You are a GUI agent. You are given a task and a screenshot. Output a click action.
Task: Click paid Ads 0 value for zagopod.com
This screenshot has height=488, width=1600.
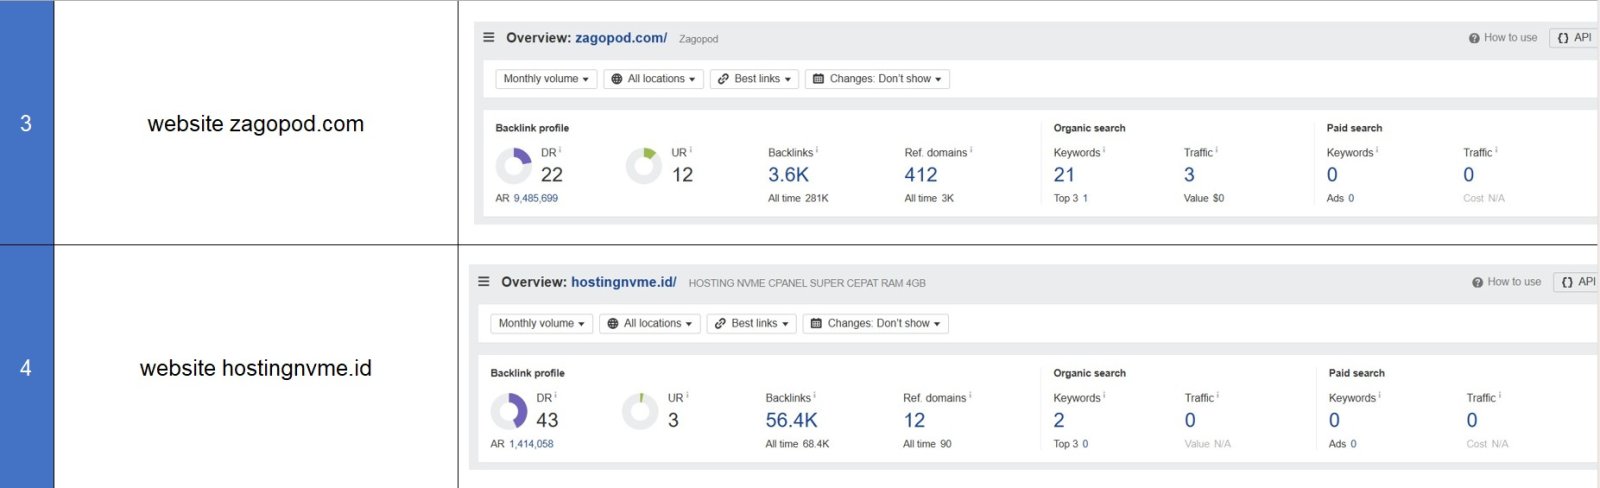(x=1351, y=199)
